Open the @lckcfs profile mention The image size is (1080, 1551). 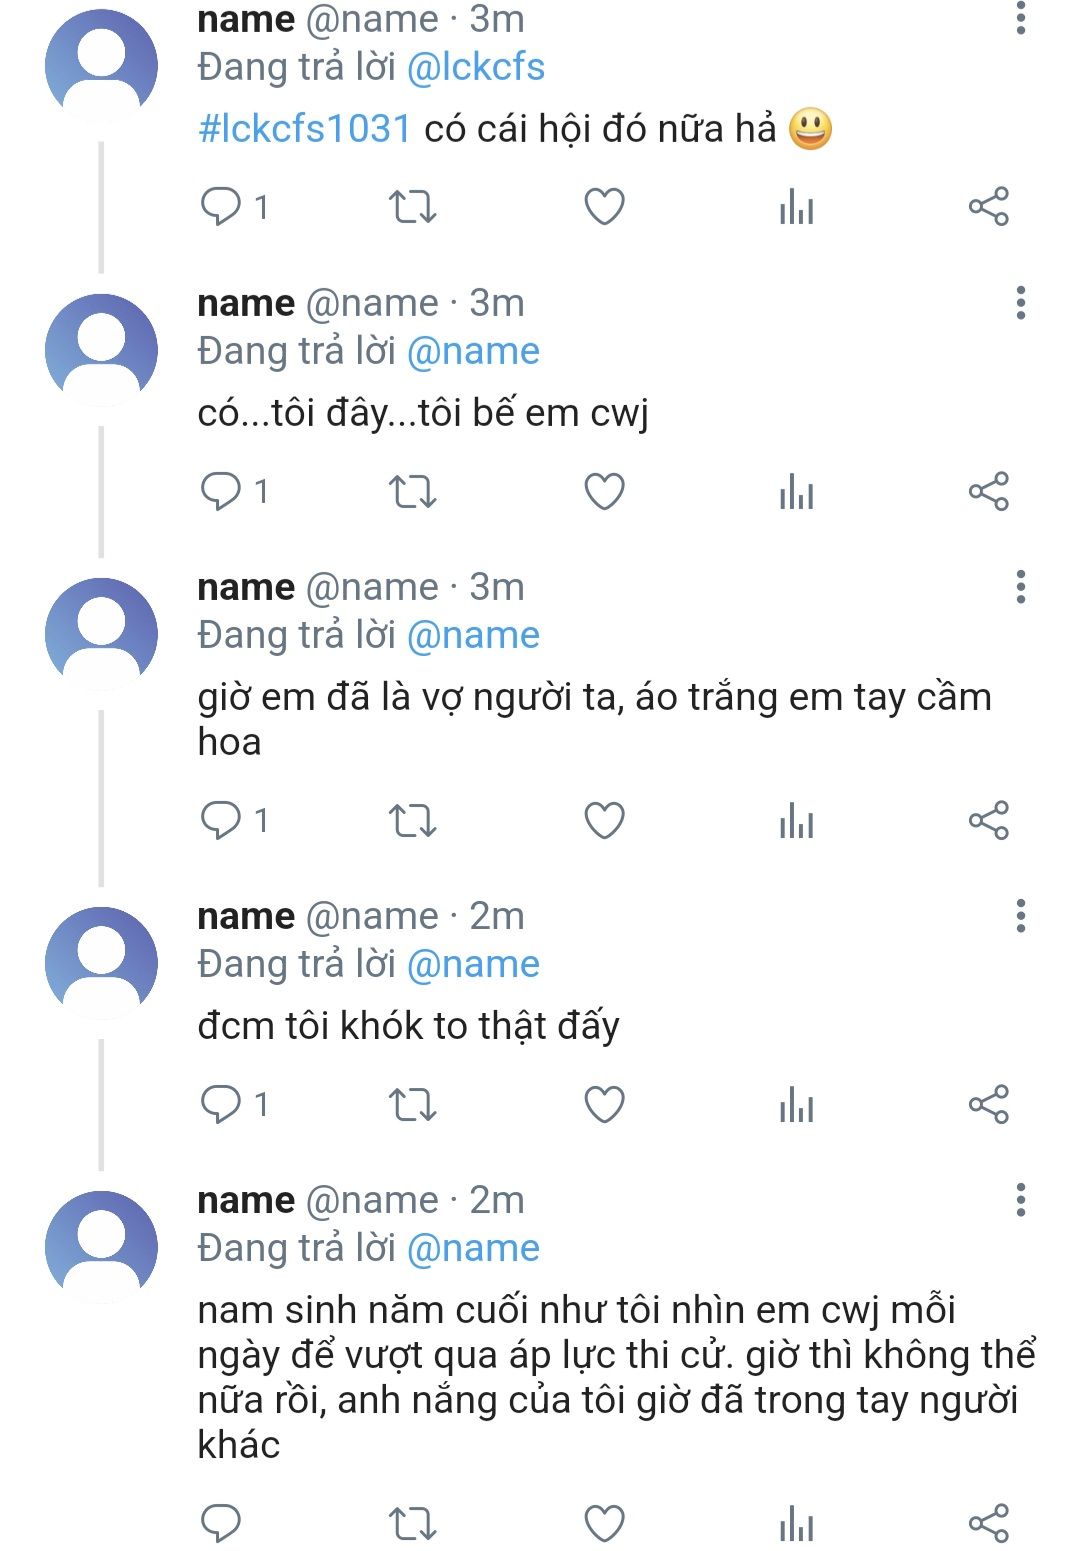pyautogui.click(x=476, y=67)
